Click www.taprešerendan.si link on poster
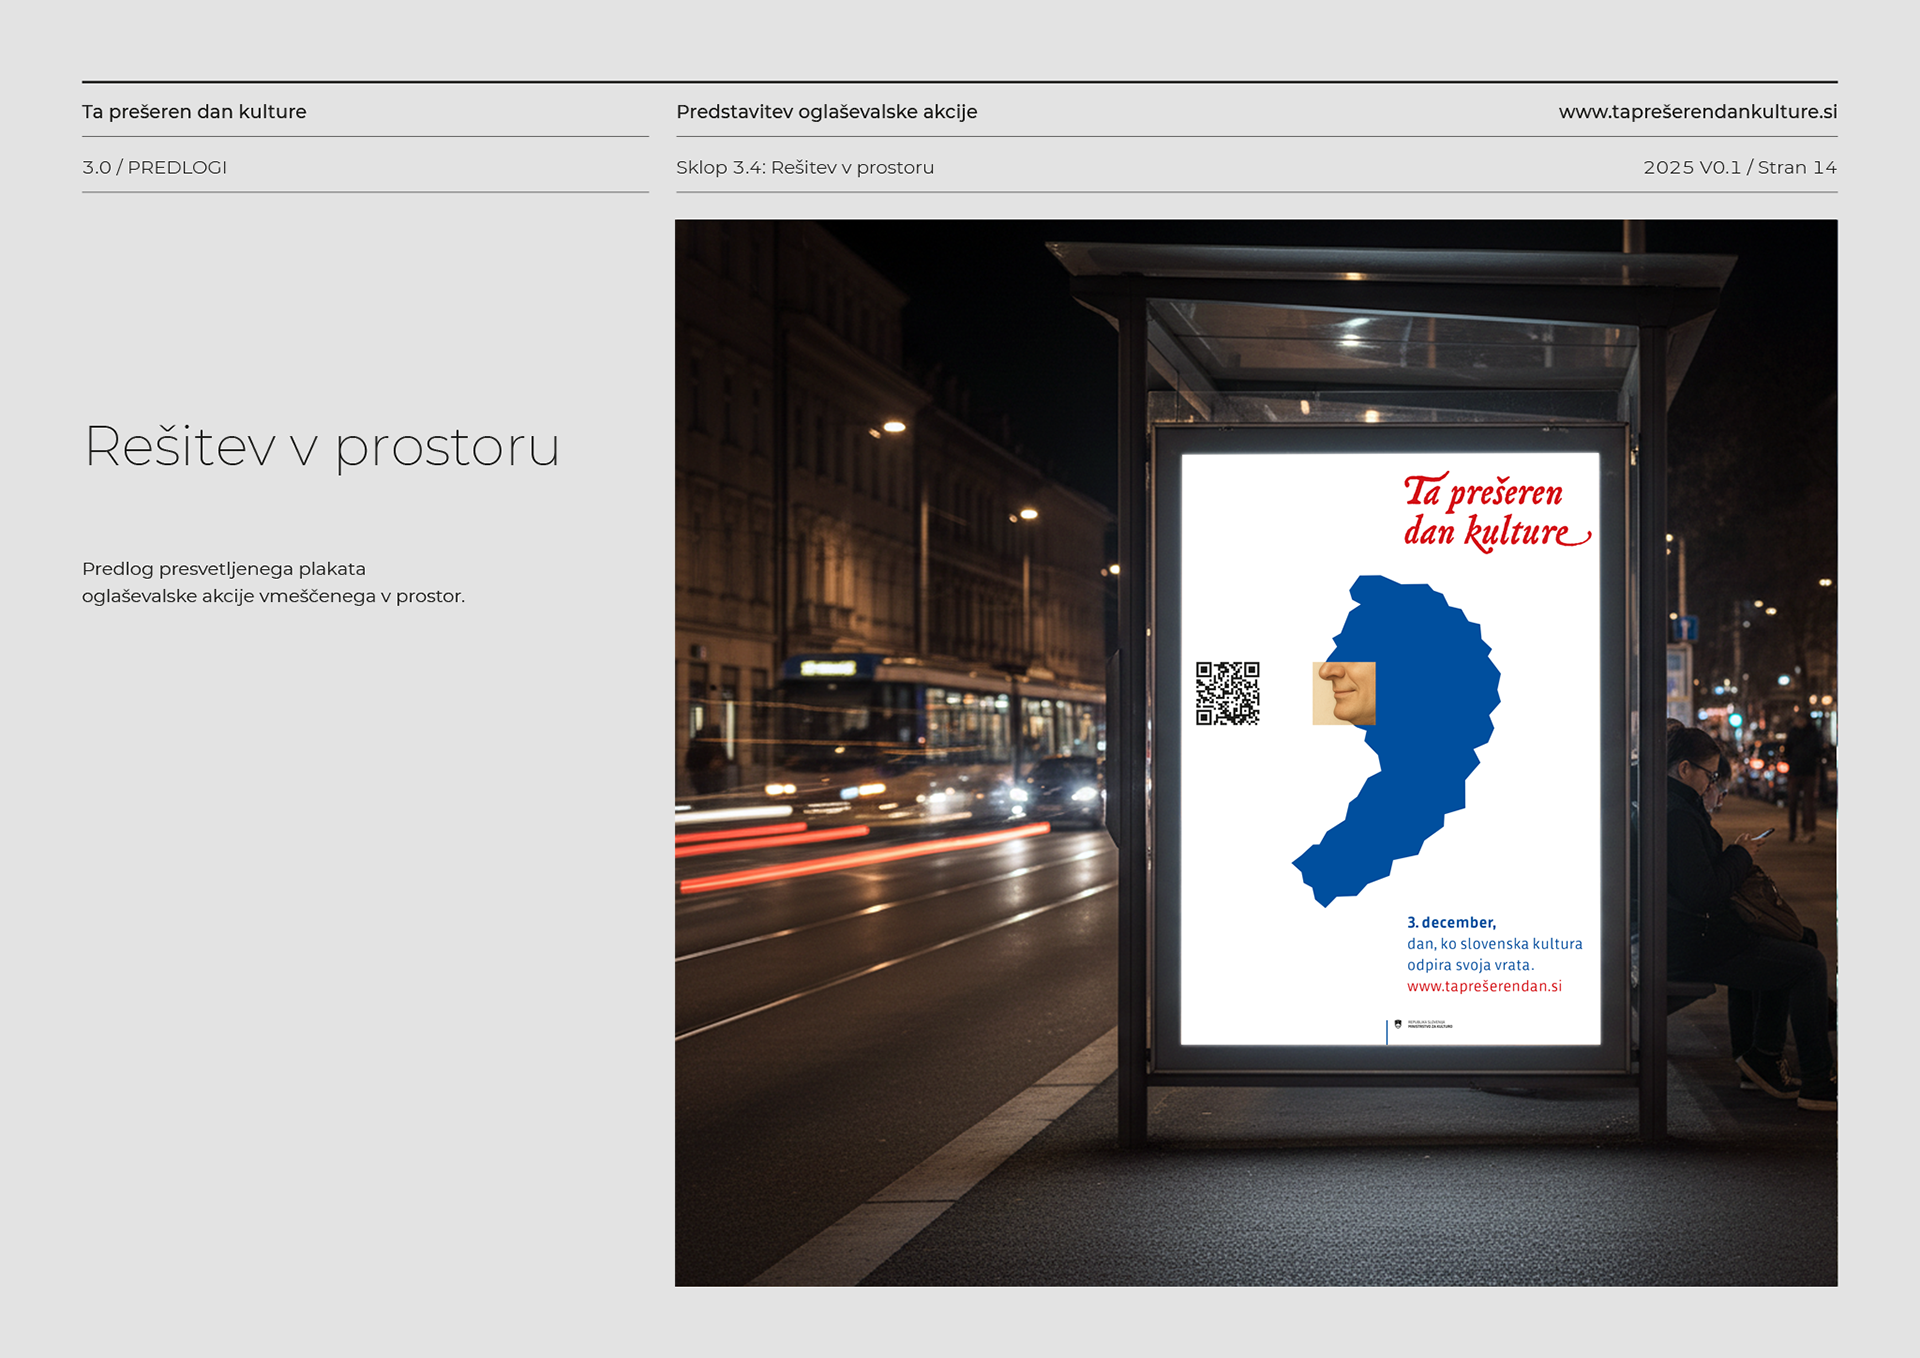This screenshot has height=1358, width=1920. point(1484,986)
